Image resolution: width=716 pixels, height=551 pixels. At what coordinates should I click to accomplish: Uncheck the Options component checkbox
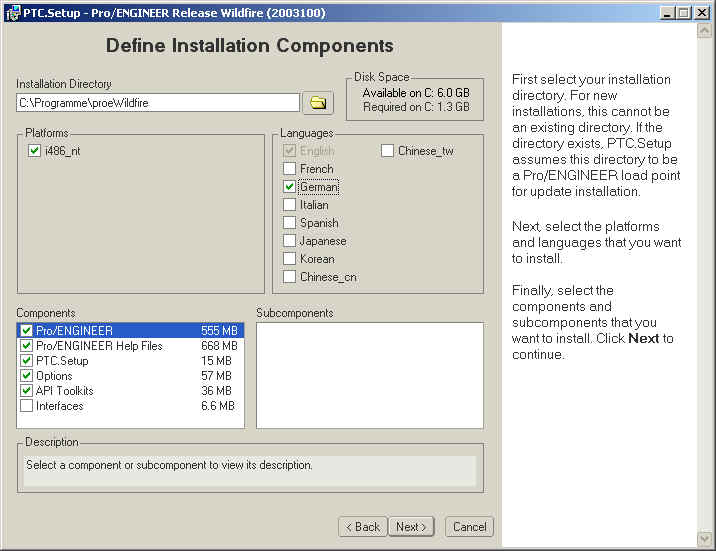click(x=26, y=376)
